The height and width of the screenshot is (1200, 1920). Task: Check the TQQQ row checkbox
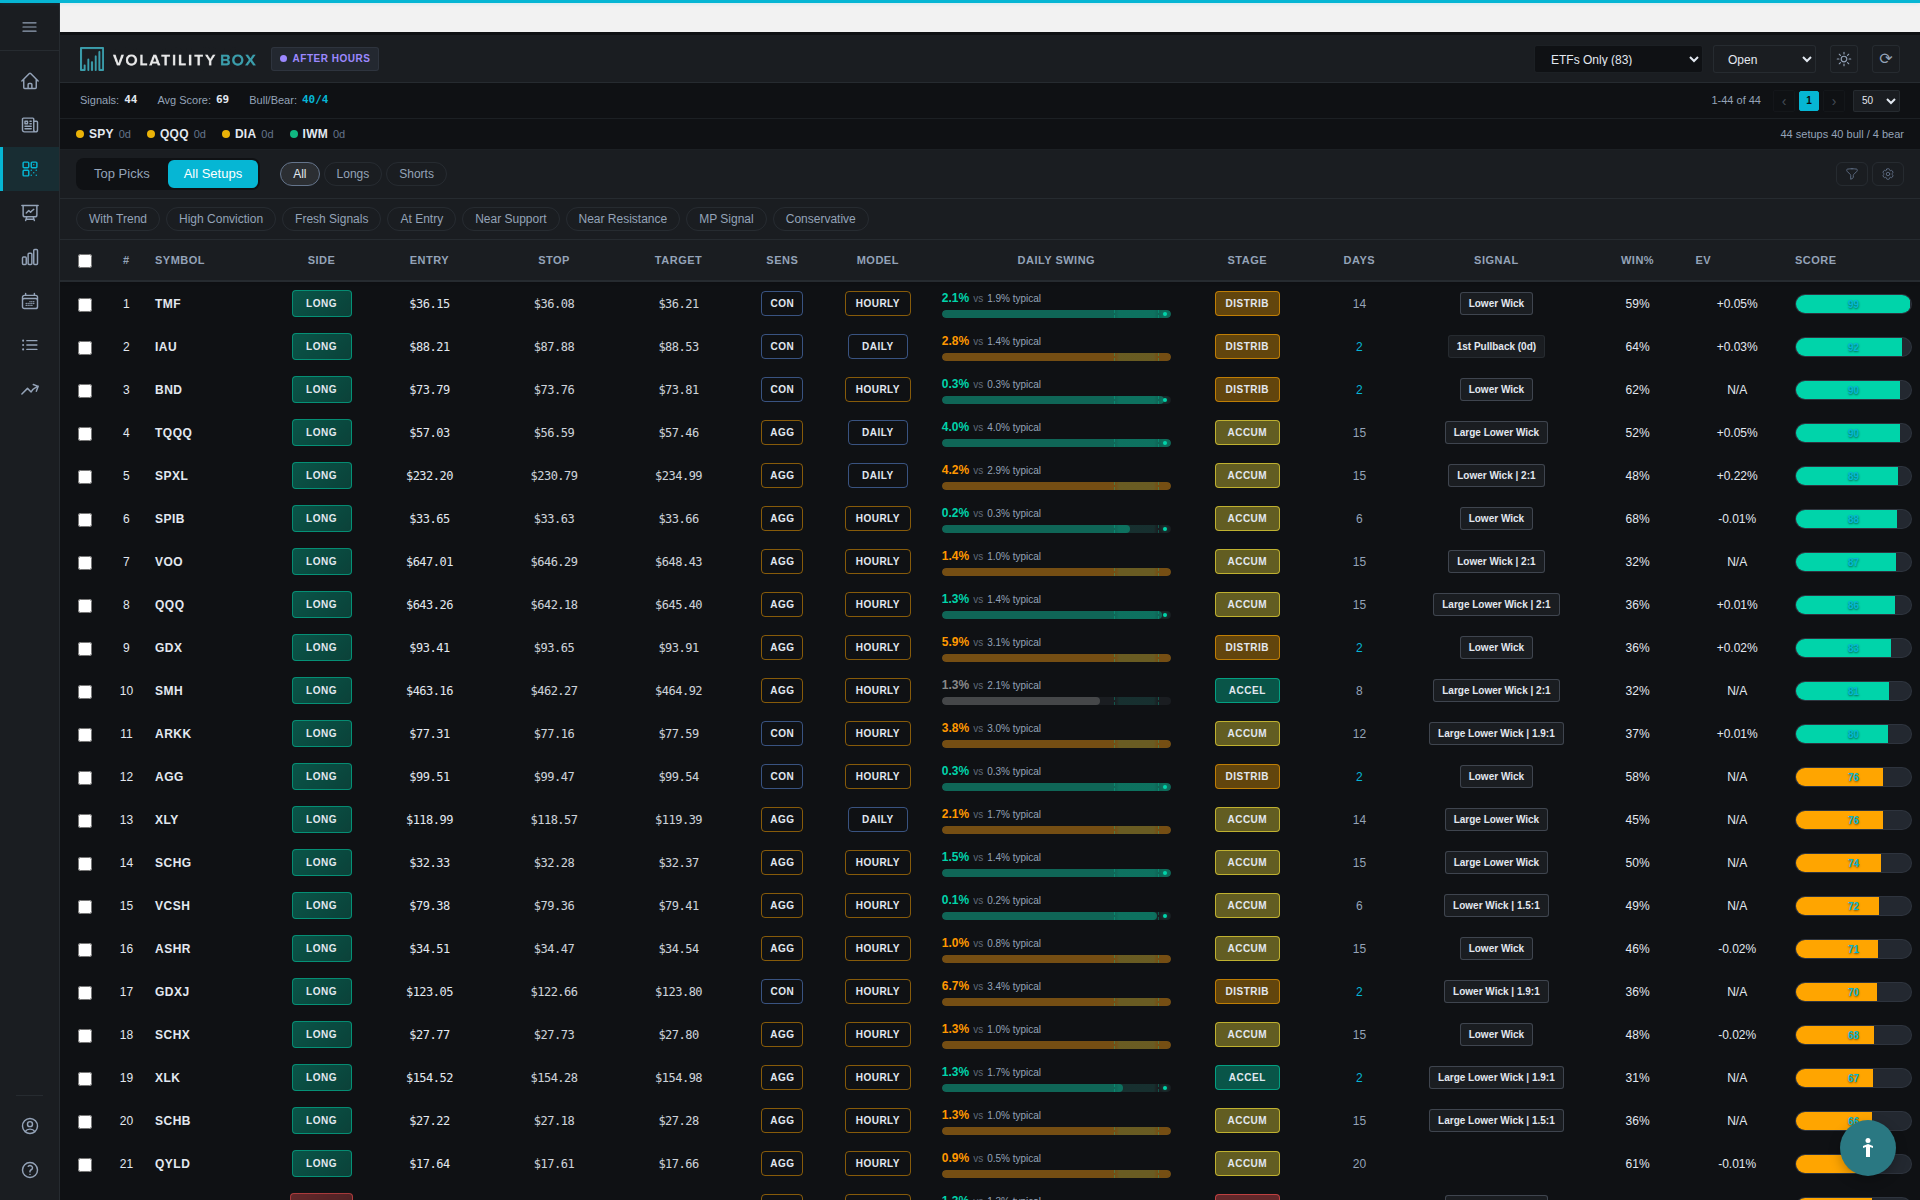[x=85, y=434]
